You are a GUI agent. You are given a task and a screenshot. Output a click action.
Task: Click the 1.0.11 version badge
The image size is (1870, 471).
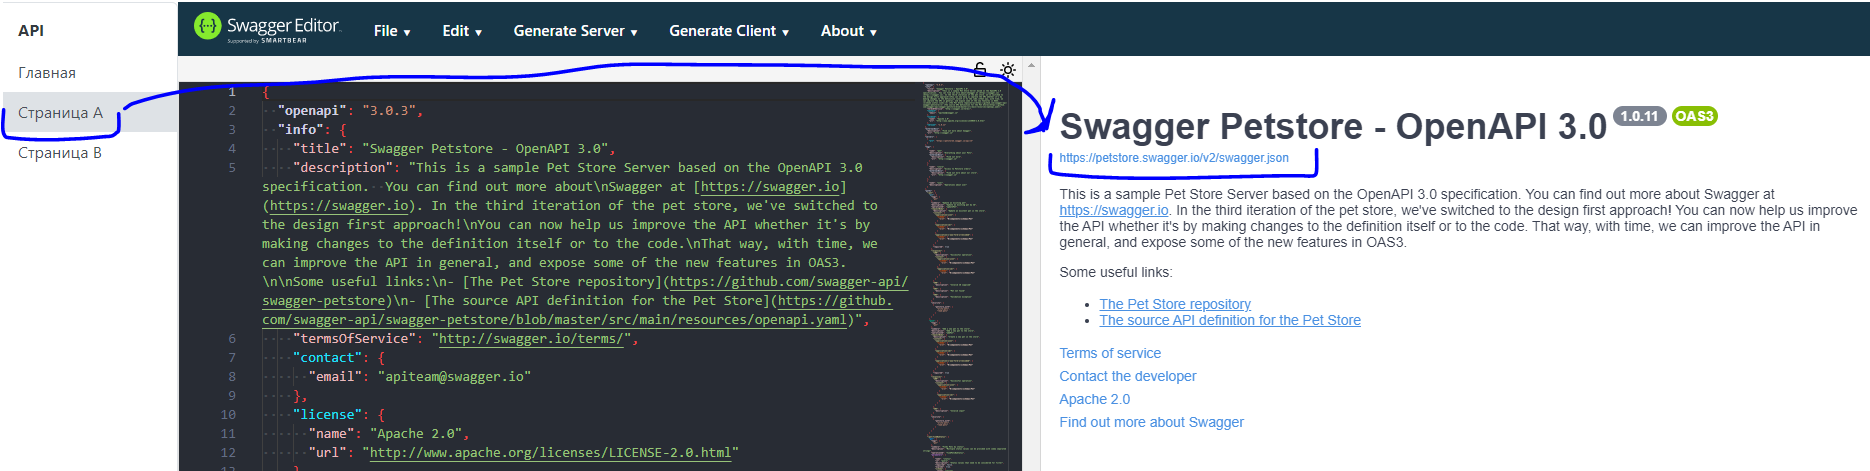click(1639, 116)
